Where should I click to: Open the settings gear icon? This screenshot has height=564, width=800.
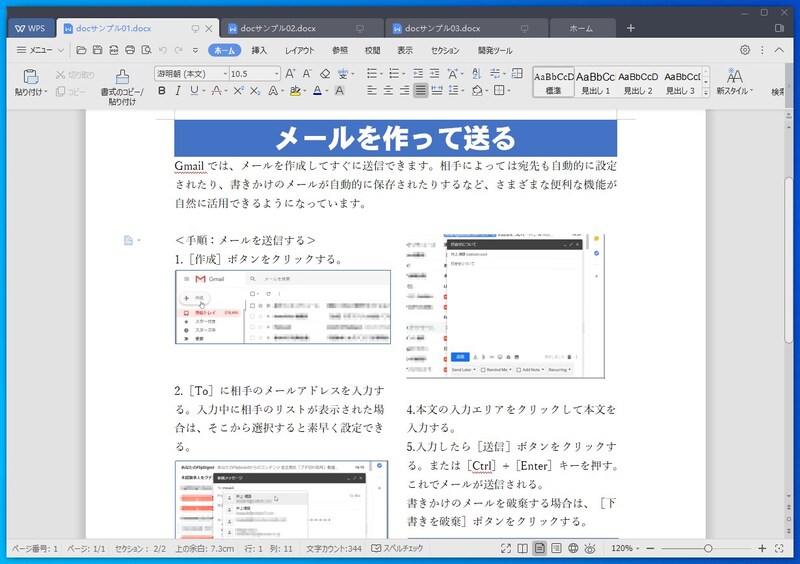pyautogui.click(x=744, y=49)
